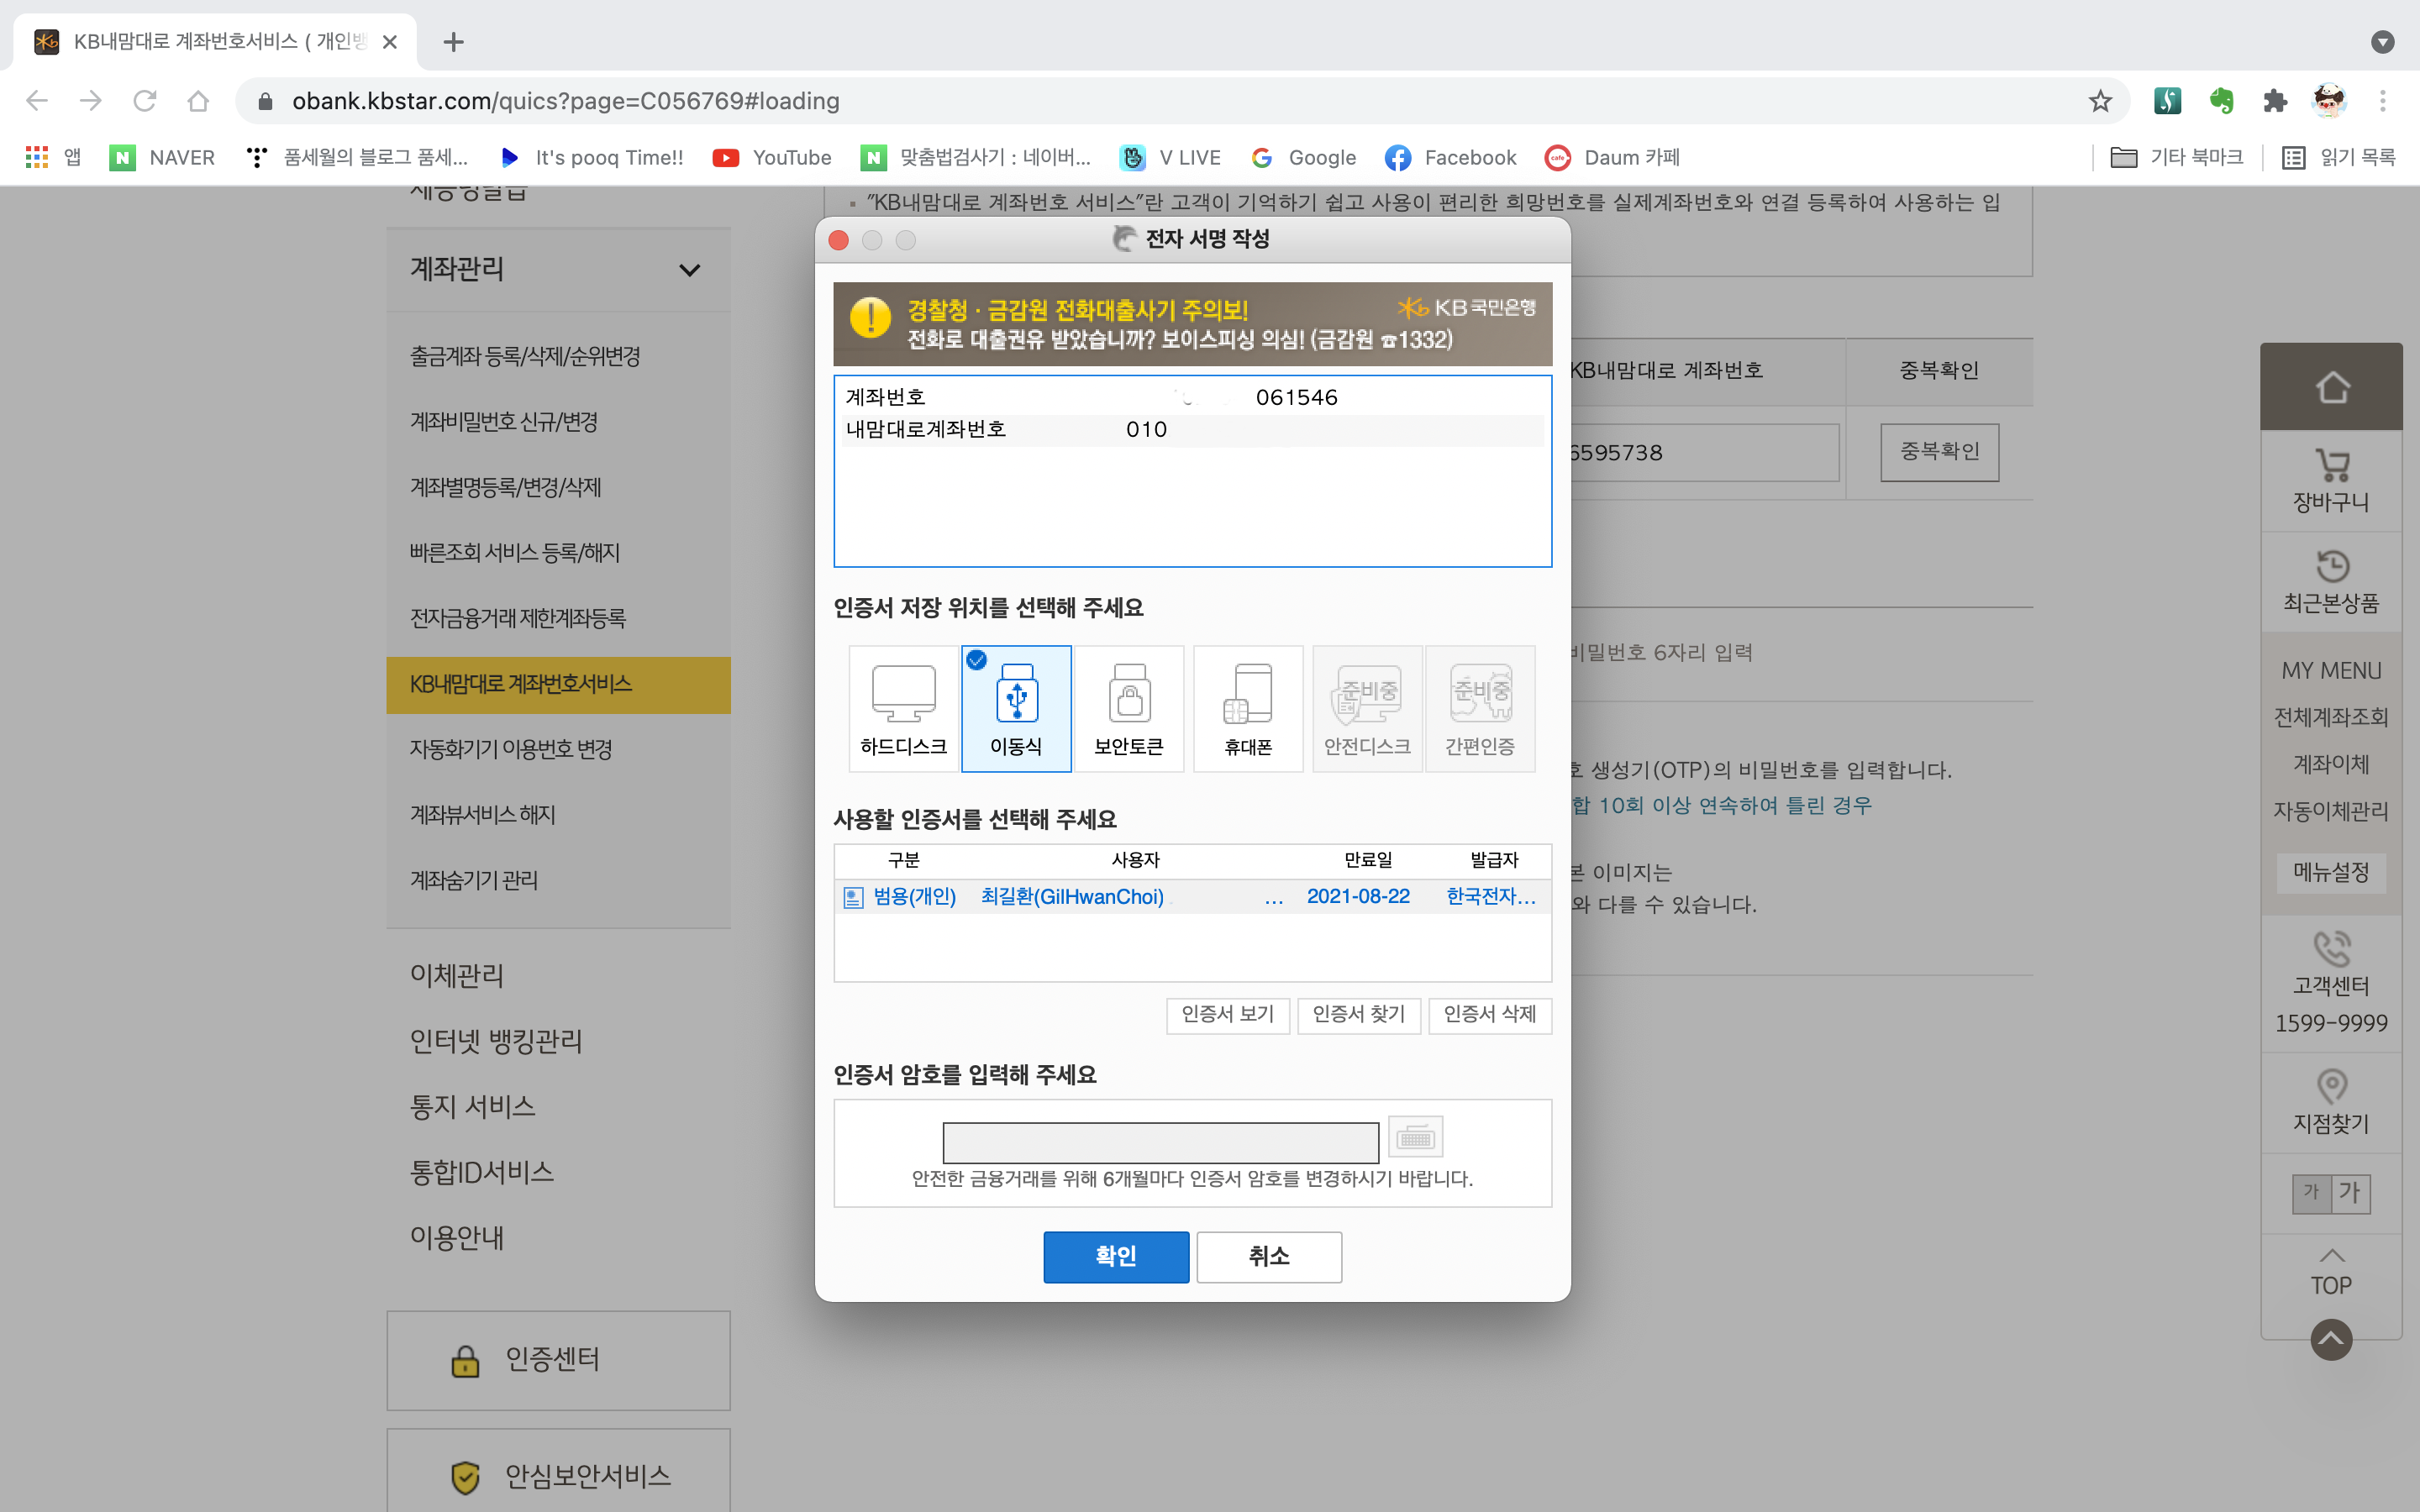2420x1512 pixels.
Task: Toggle the selected 이동식 storage option
Action: coord(1016,708)
